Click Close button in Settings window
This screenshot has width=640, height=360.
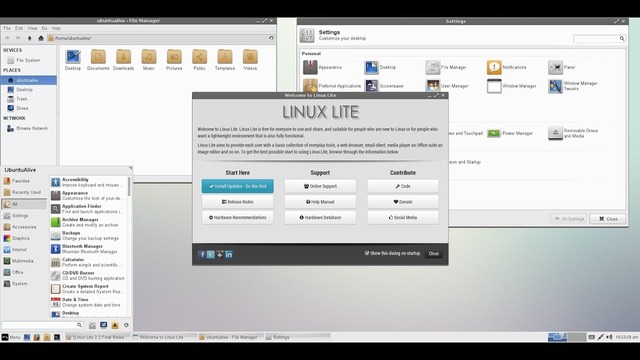[608, 219]
